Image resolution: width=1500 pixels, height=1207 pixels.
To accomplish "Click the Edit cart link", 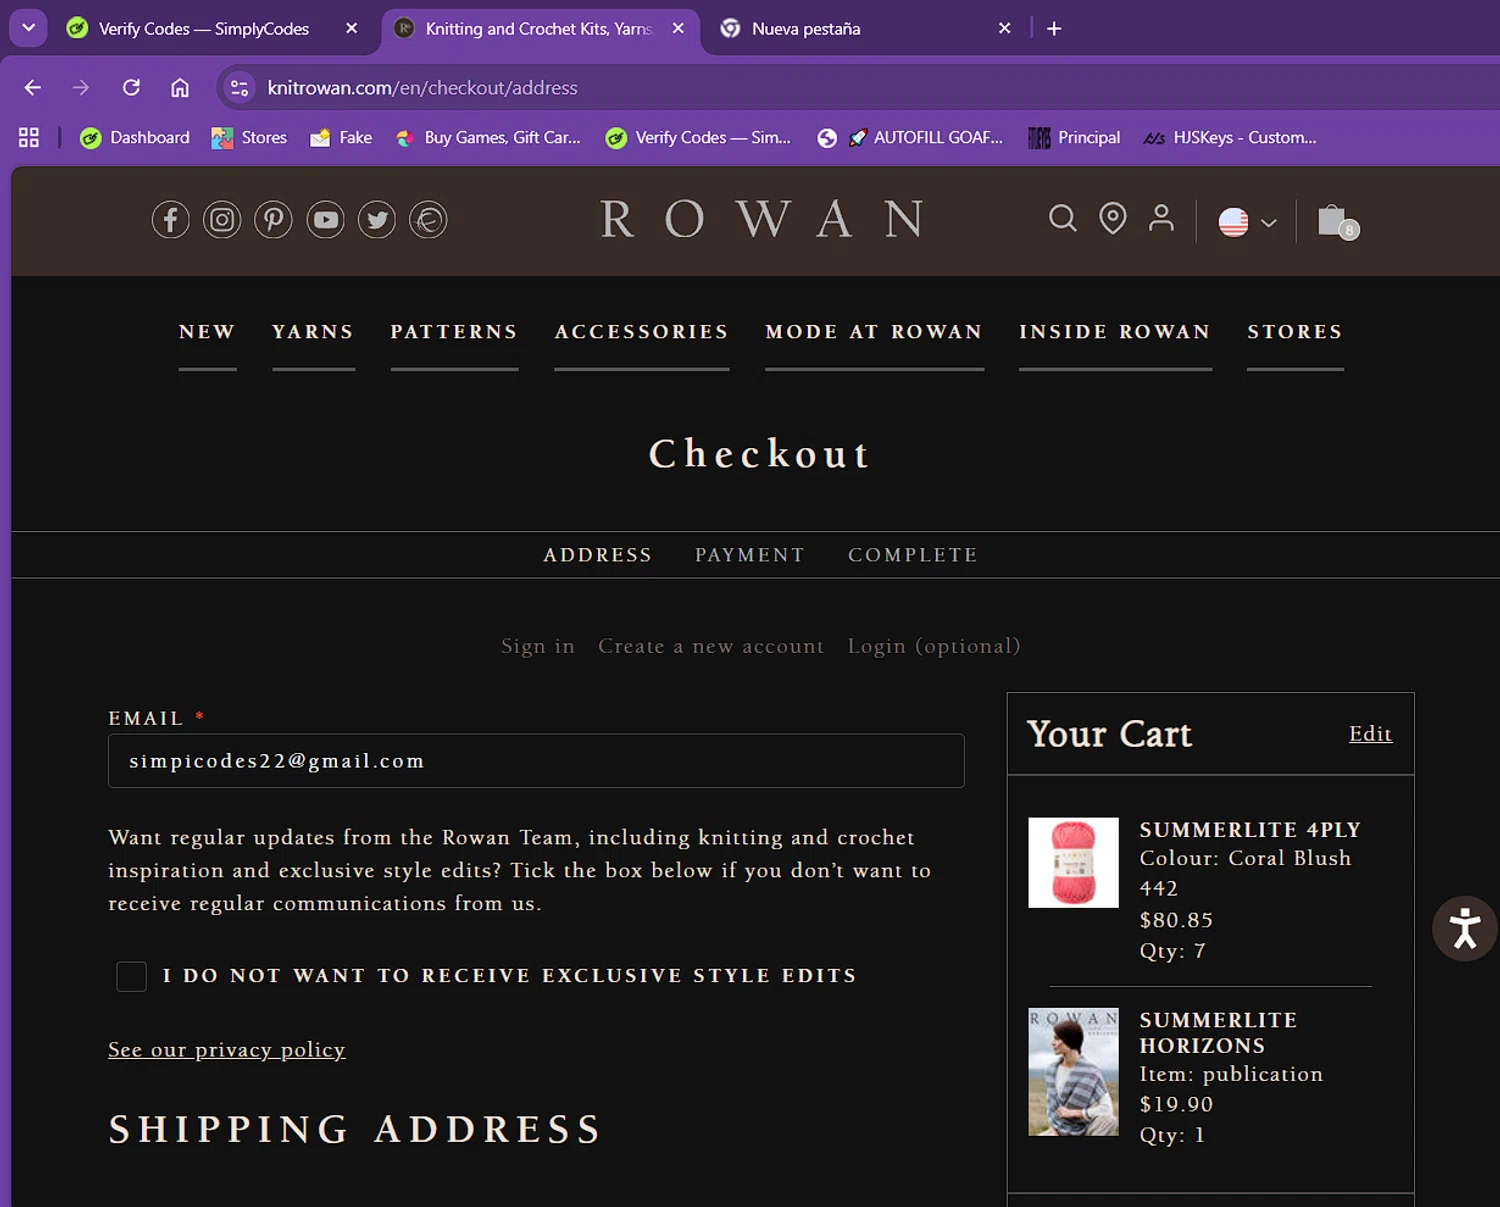I will tap(1370, 734).
